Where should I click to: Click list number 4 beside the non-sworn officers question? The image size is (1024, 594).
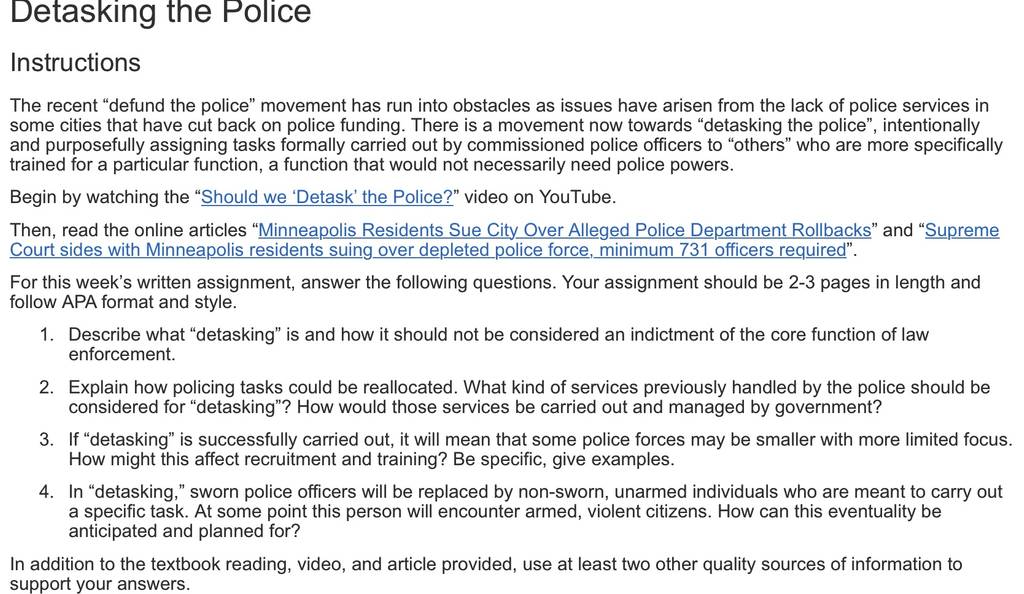pos(46,492)
